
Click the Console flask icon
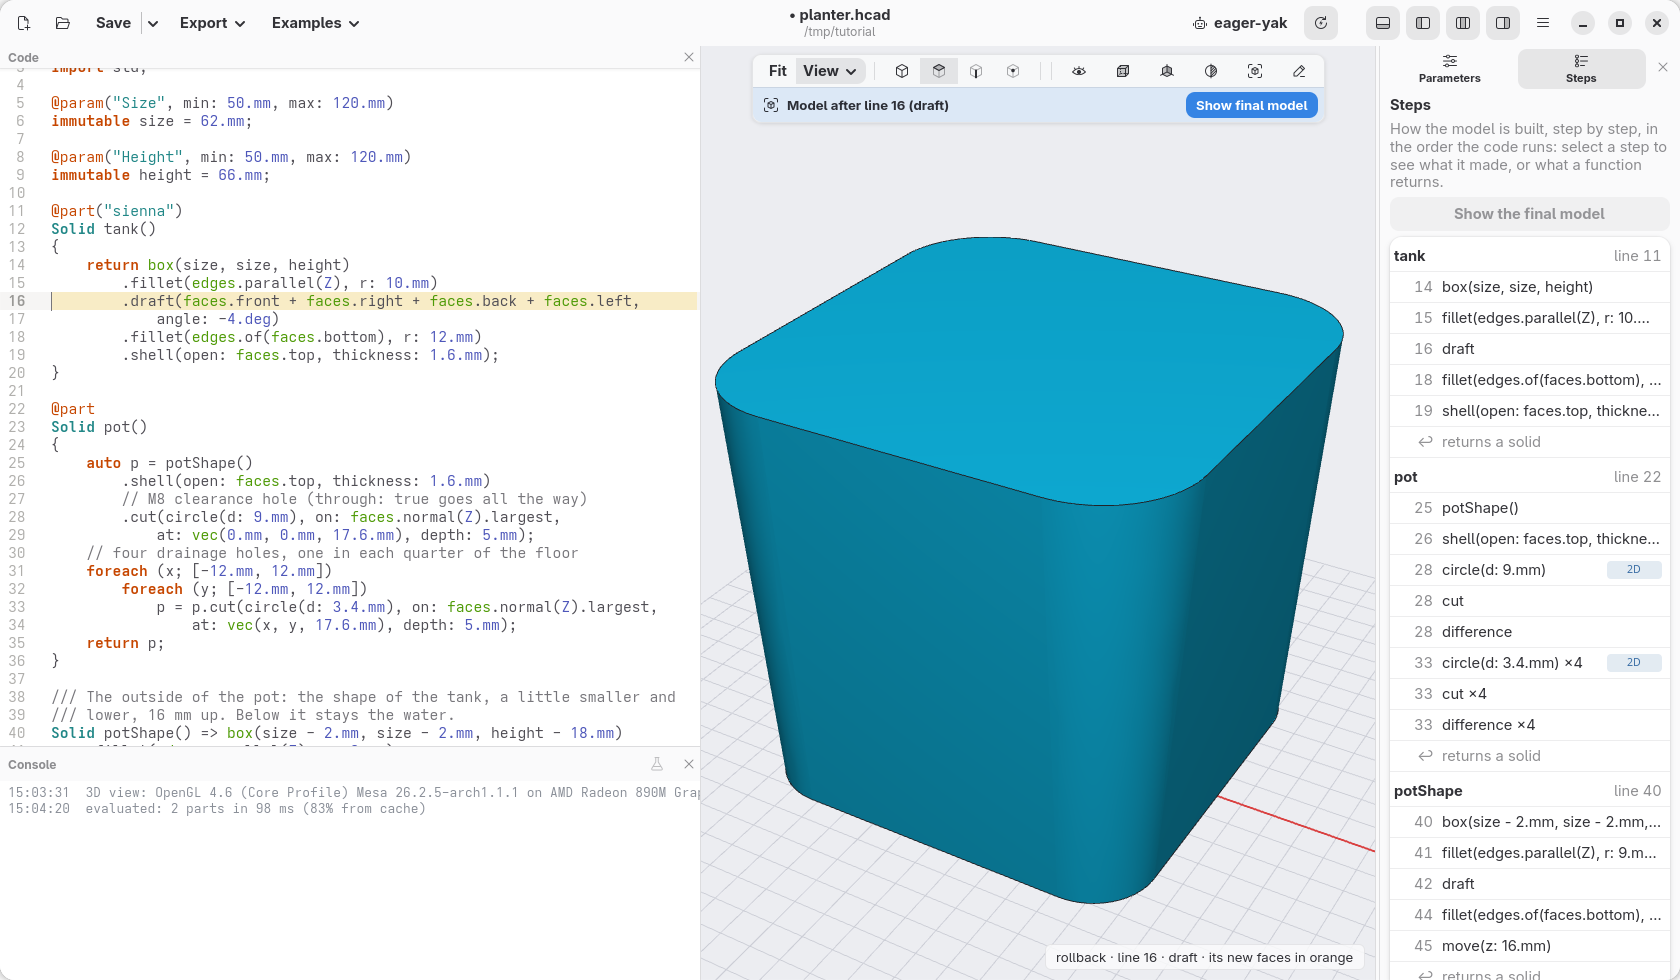point(657,764)
